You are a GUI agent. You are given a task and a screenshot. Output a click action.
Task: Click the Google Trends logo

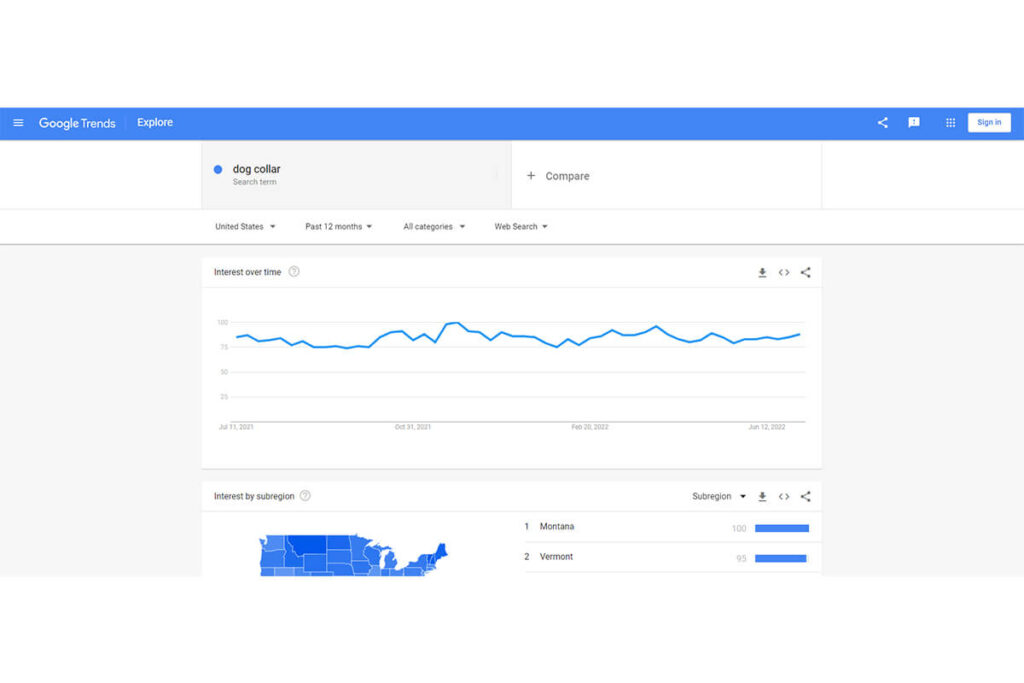[x=77, y=123]
